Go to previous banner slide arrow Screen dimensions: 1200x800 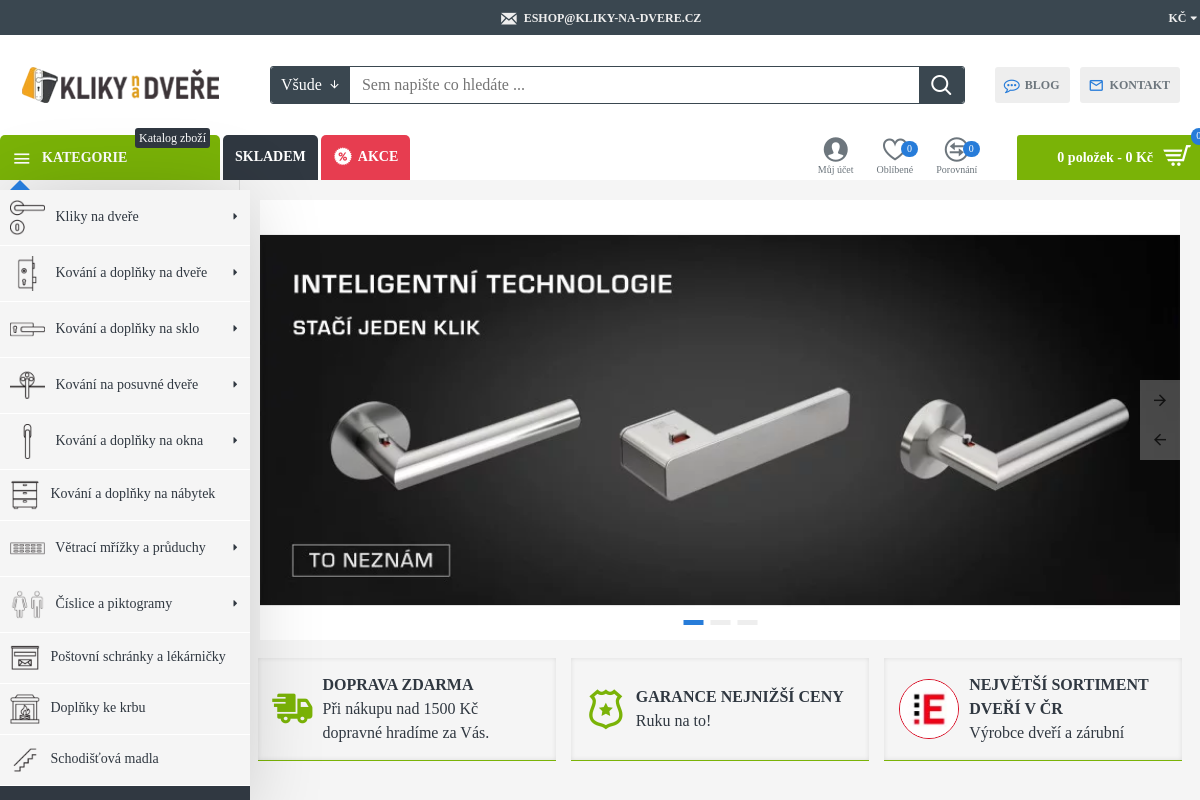point(1160,440)
